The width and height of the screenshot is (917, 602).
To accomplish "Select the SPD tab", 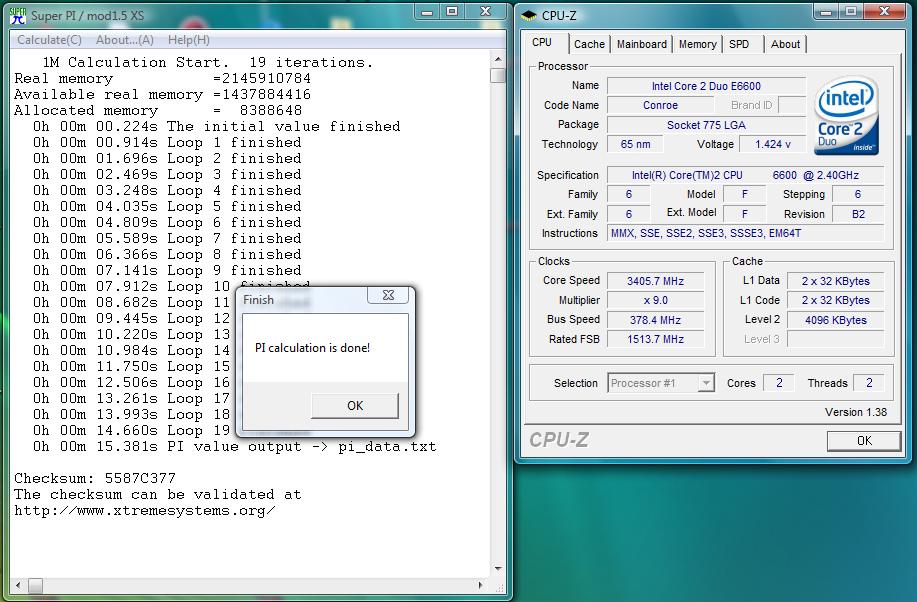I will pos(739,44).
